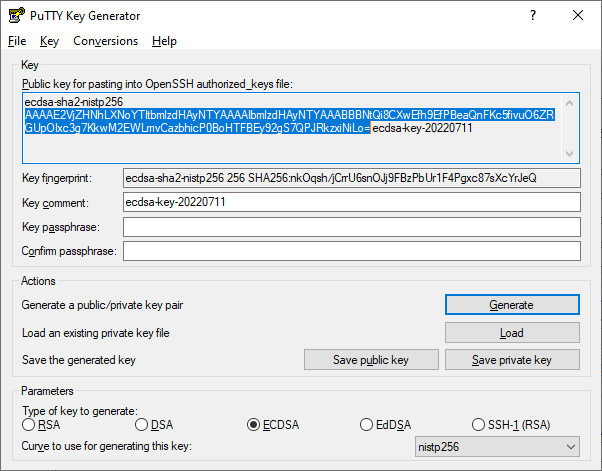Viewport: 602px width, 471px height.
Task: Select the ECDSA radio button
Action: (x=254, y=425)
